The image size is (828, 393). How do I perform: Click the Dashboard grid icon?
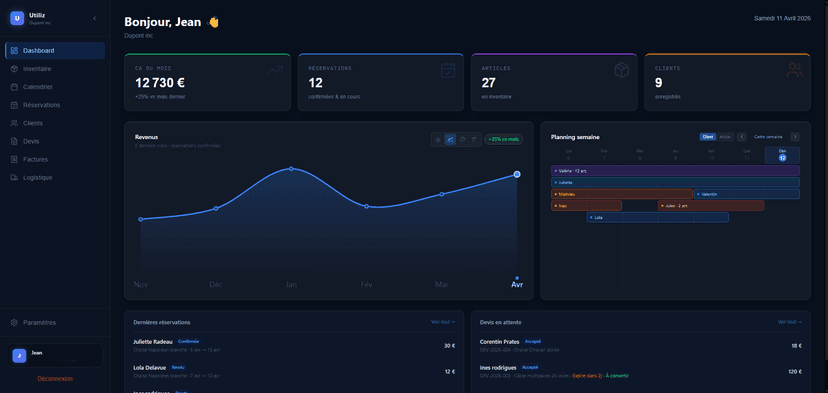14,51
